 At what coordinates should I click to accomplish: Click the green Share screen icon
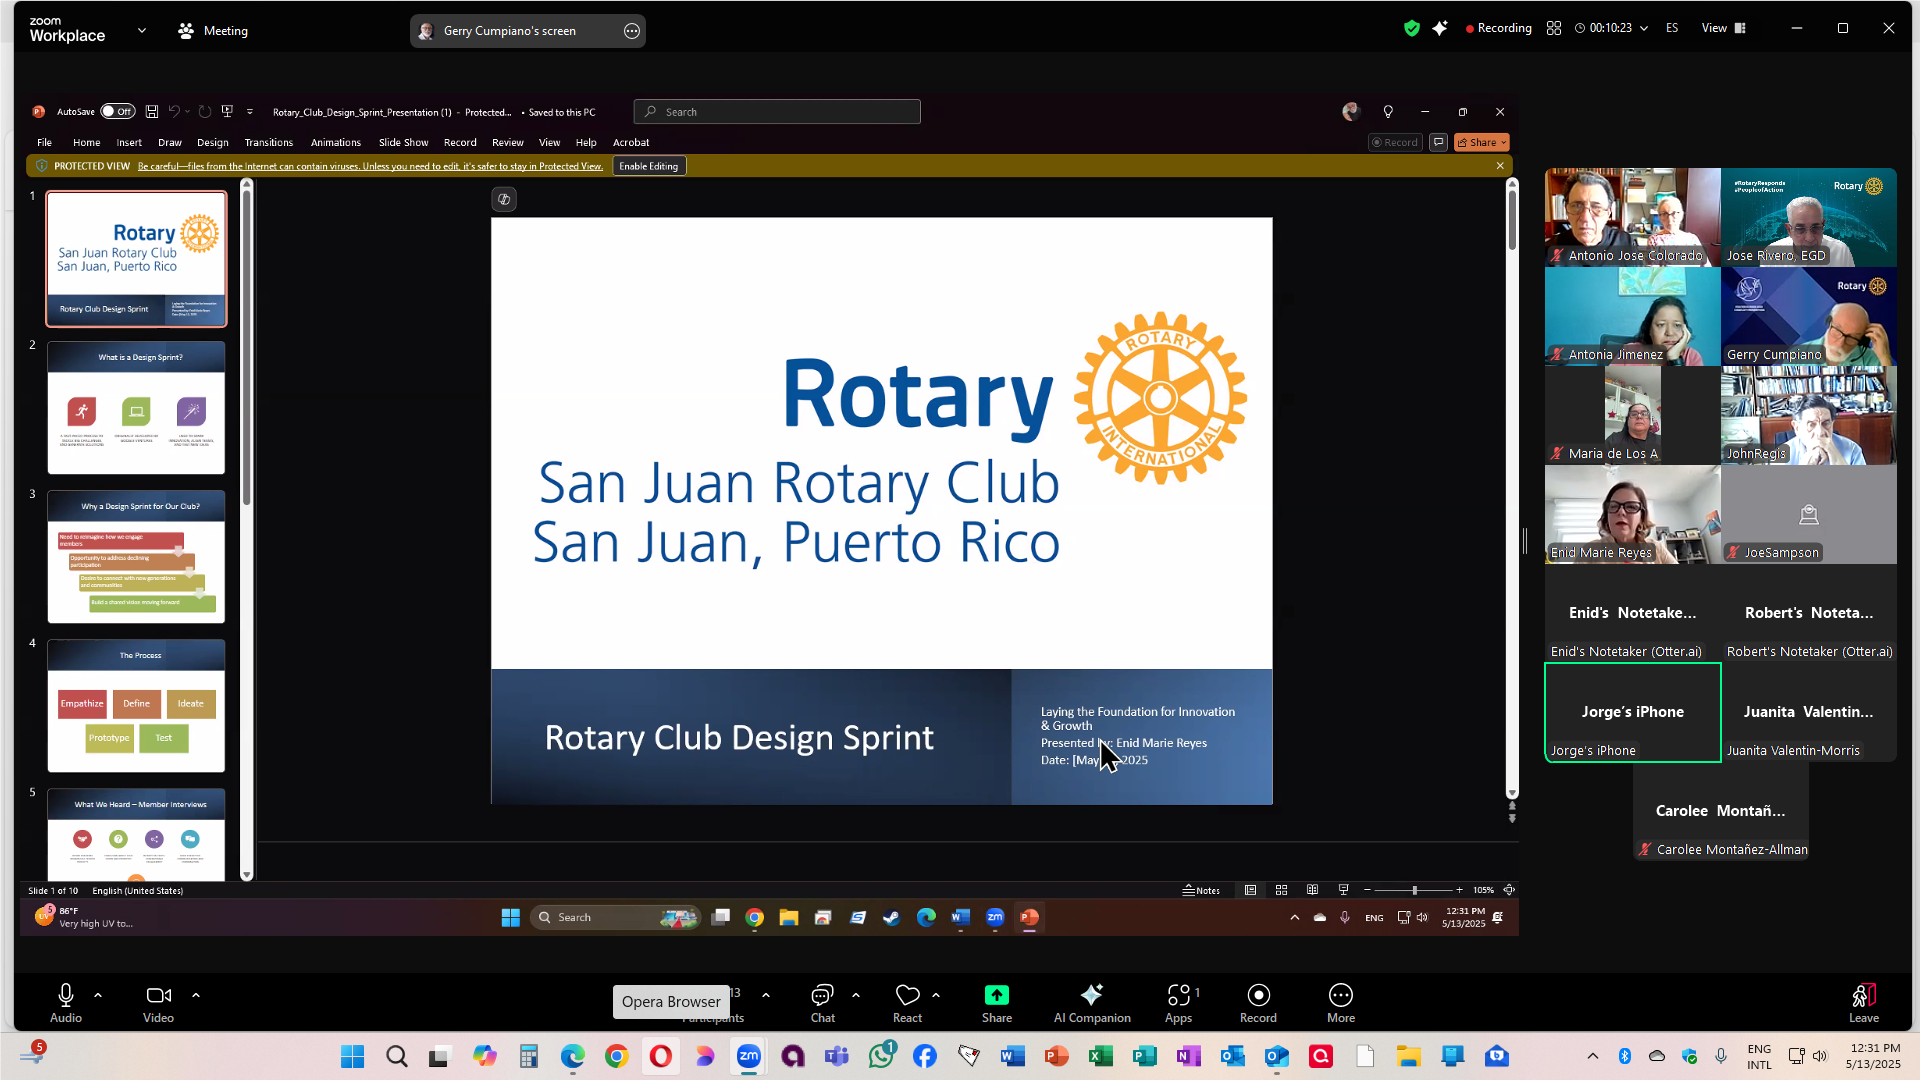point(996,996)
